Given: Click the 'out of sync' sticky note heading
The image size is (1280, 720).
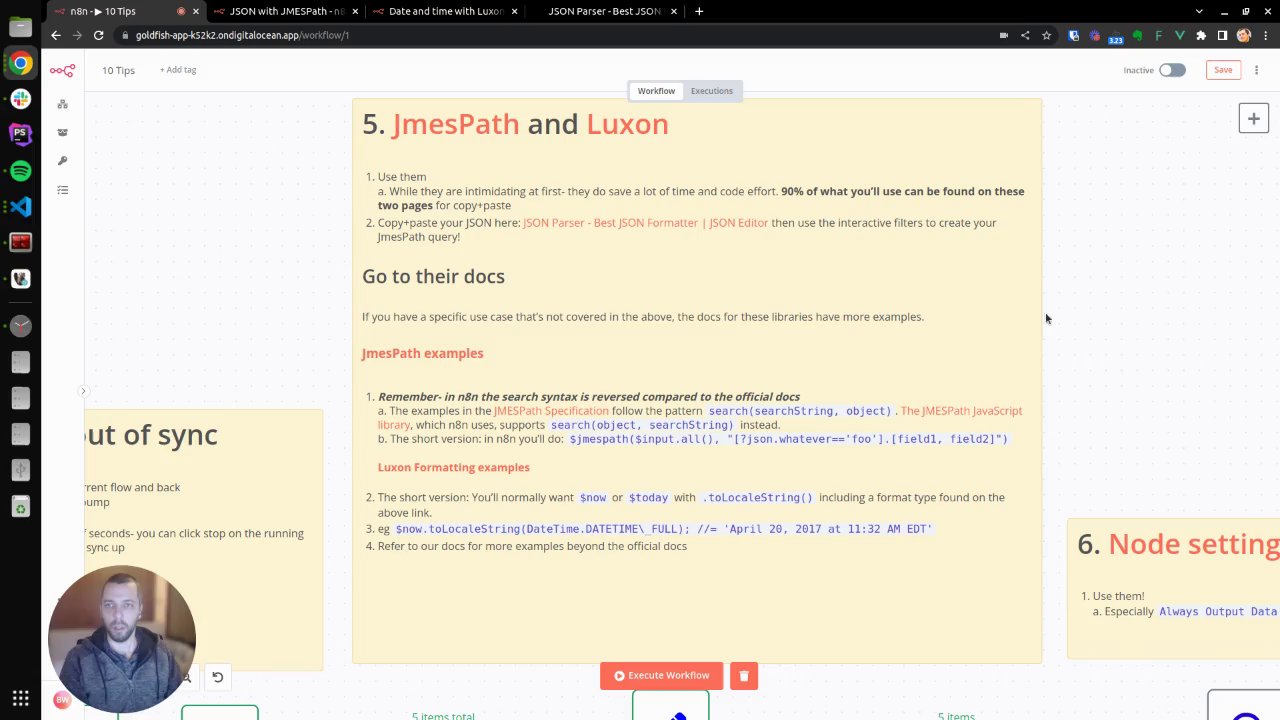Looking at the screenshot, I should pyautogui.click(x=151, y=435).
